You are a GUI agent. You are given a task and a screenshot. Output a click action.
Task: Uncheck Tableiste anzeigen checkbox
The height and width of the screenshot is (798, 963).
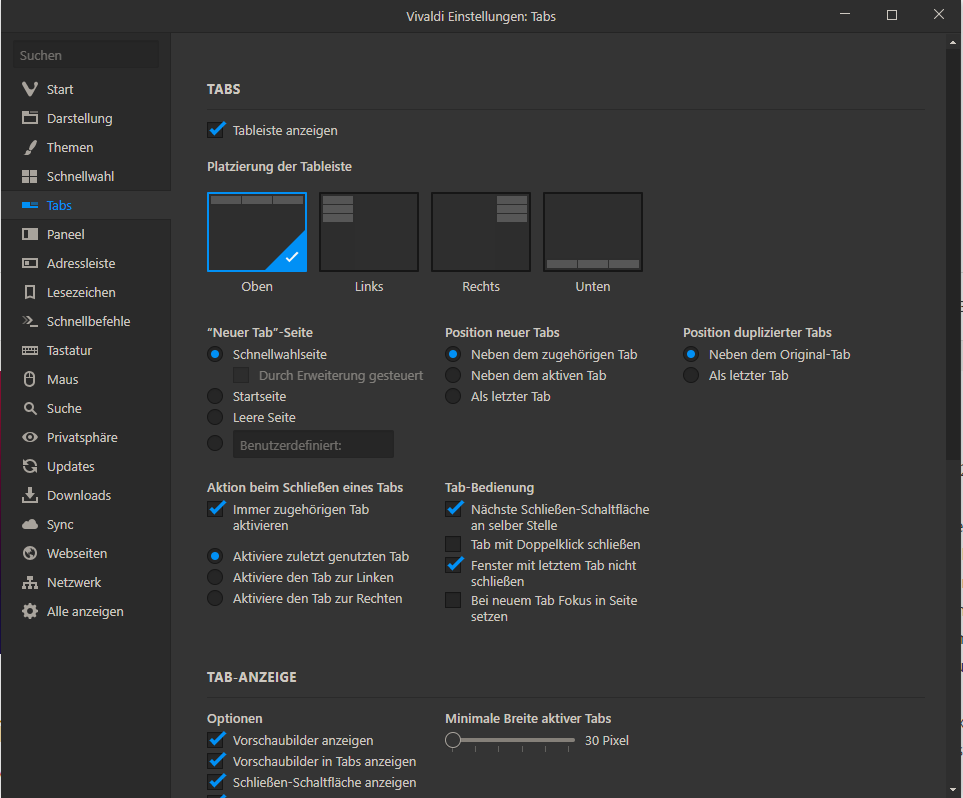coord(216,130)
